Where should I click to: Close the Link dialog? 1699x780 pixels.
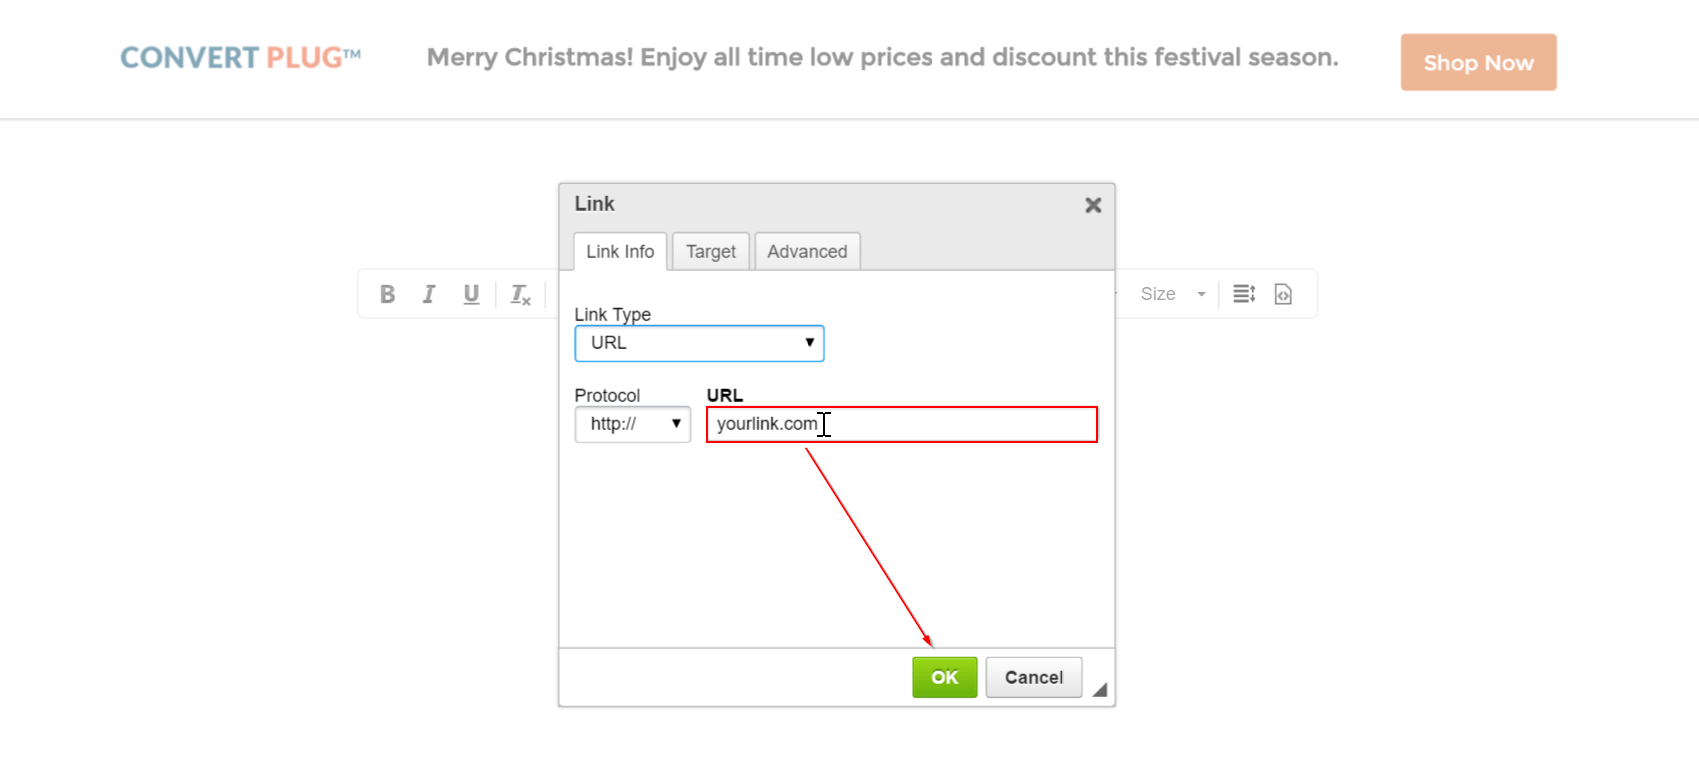[1092, 205]
